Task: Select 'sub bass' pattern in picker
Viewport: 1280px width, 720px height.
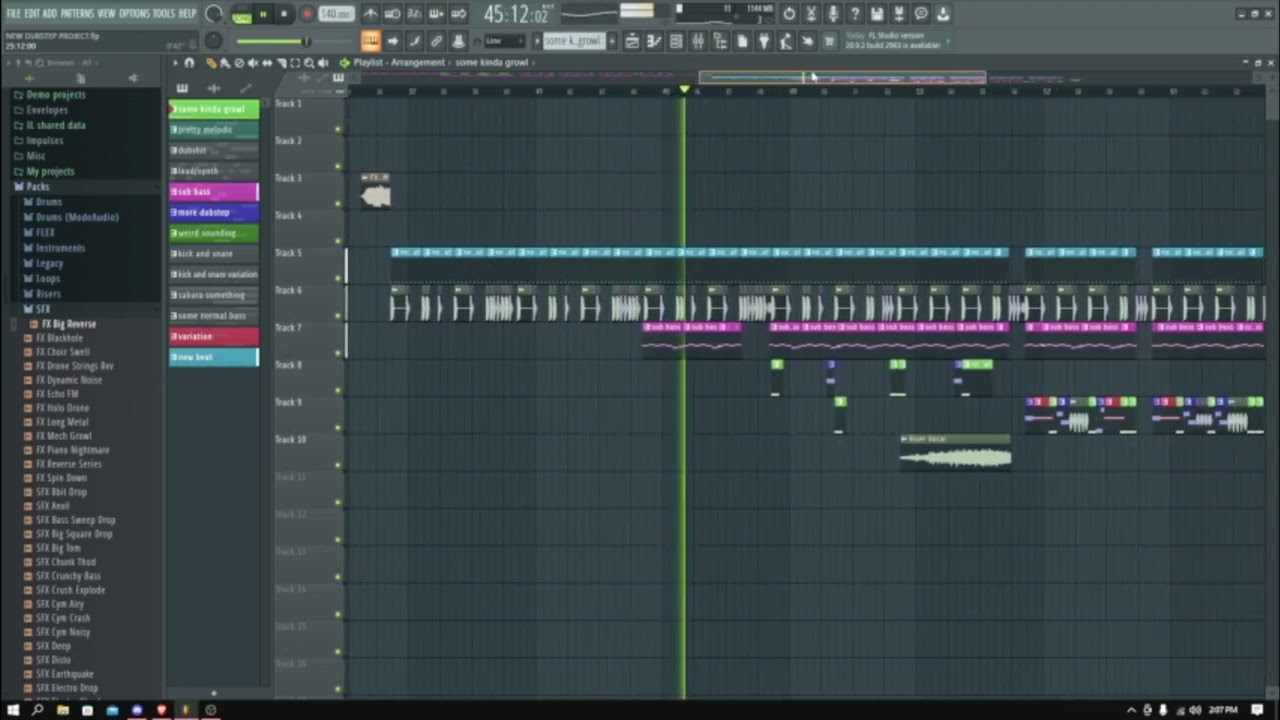Action: click(x=214, y=191)
